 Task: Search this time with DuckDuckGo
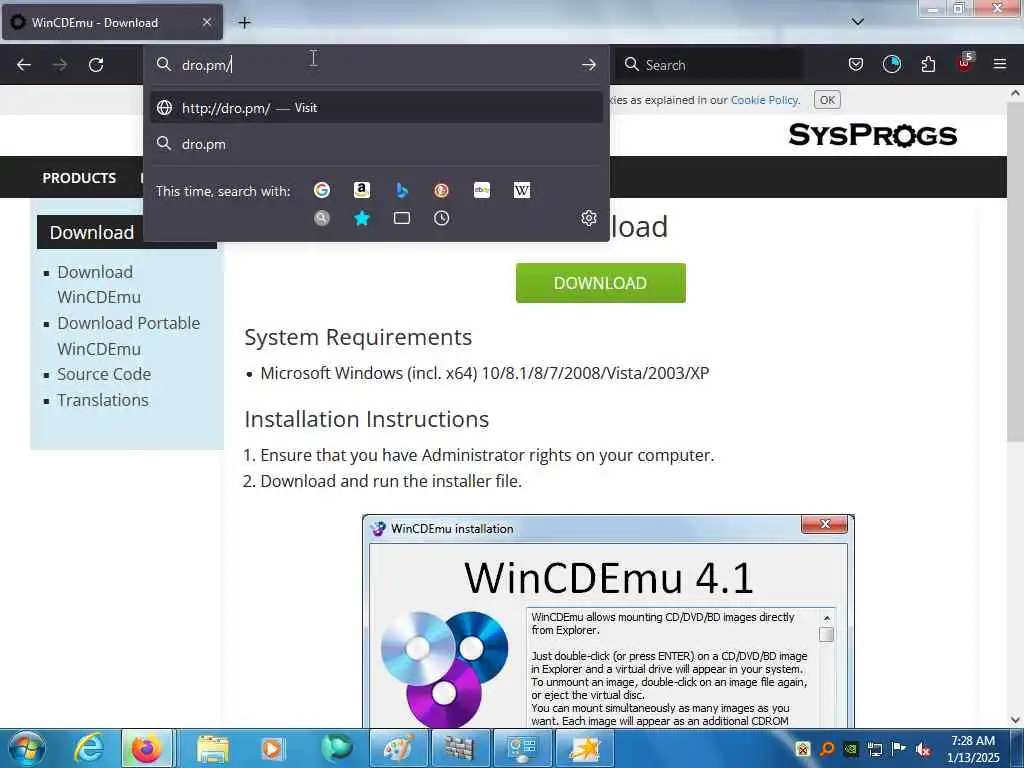441,190
